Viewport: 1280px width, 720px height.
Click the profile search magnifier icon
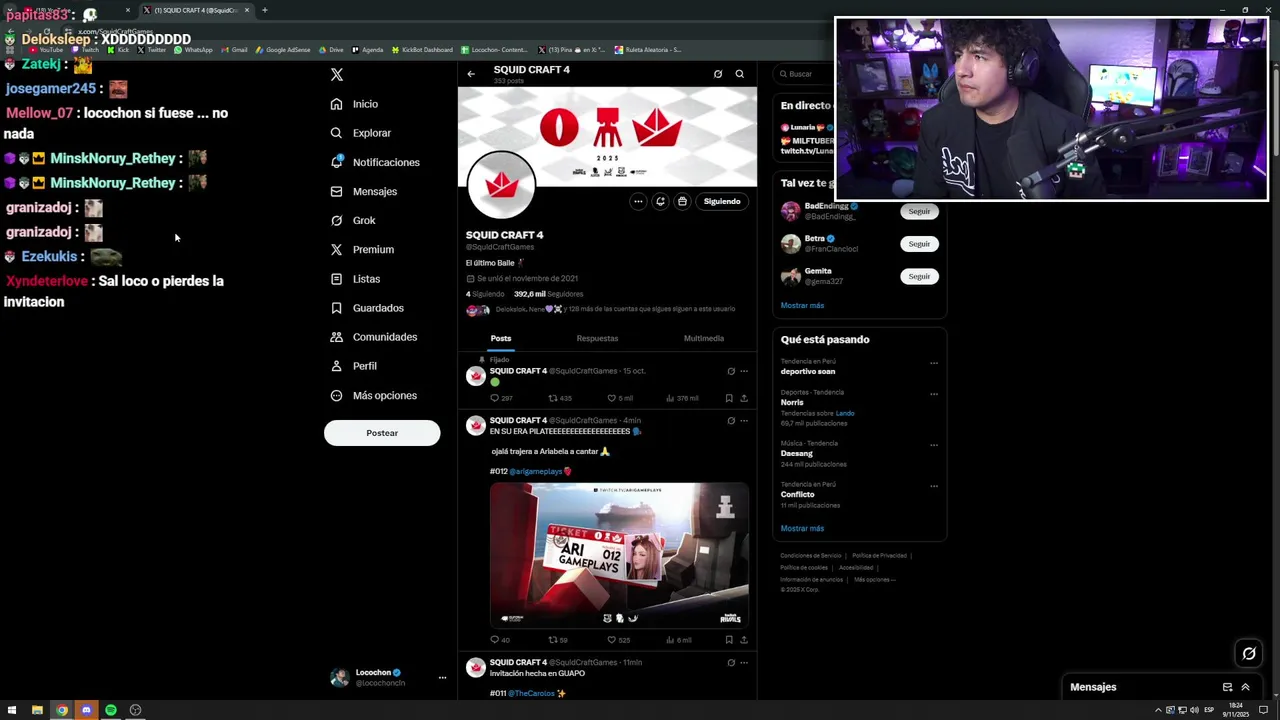tap(740, 74)
